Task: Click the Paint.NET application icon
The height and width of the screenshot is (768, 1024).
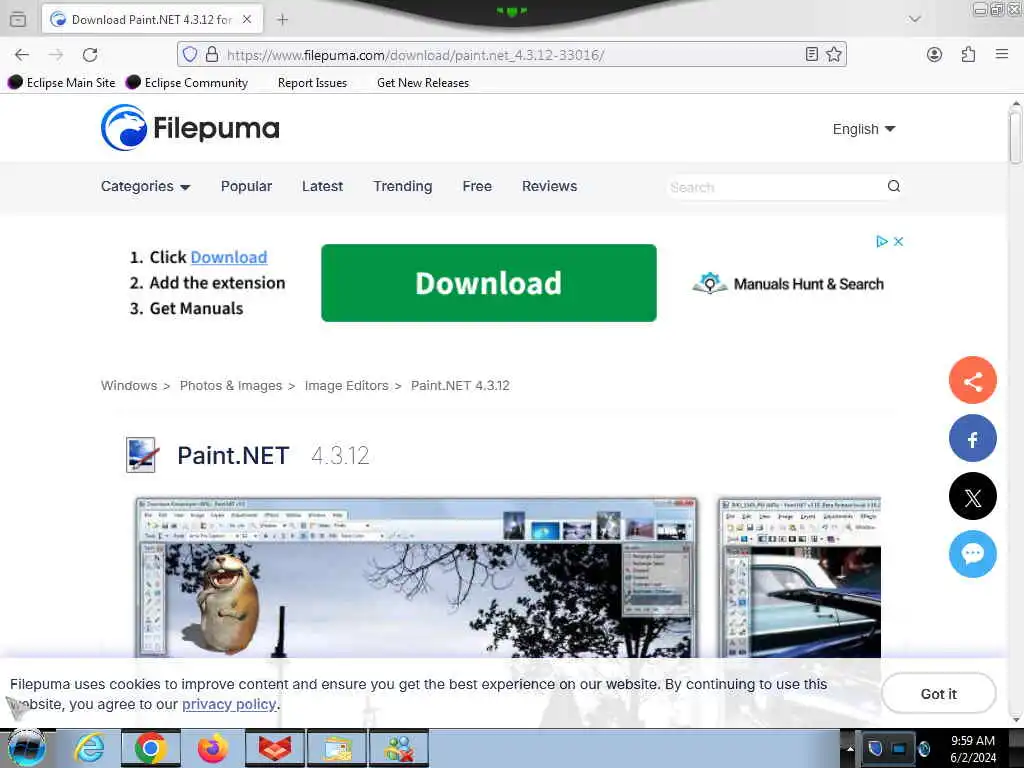Action: pos(142,455)
